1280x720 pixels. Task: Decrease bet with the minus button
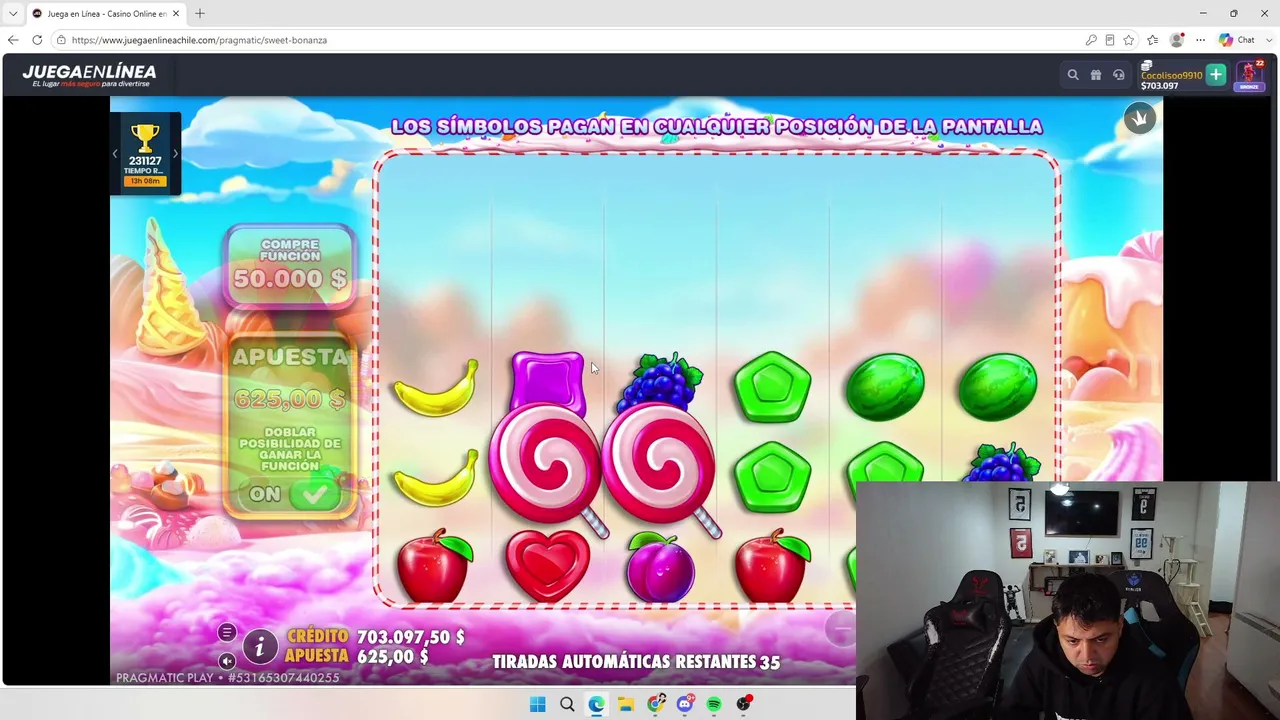841,628
